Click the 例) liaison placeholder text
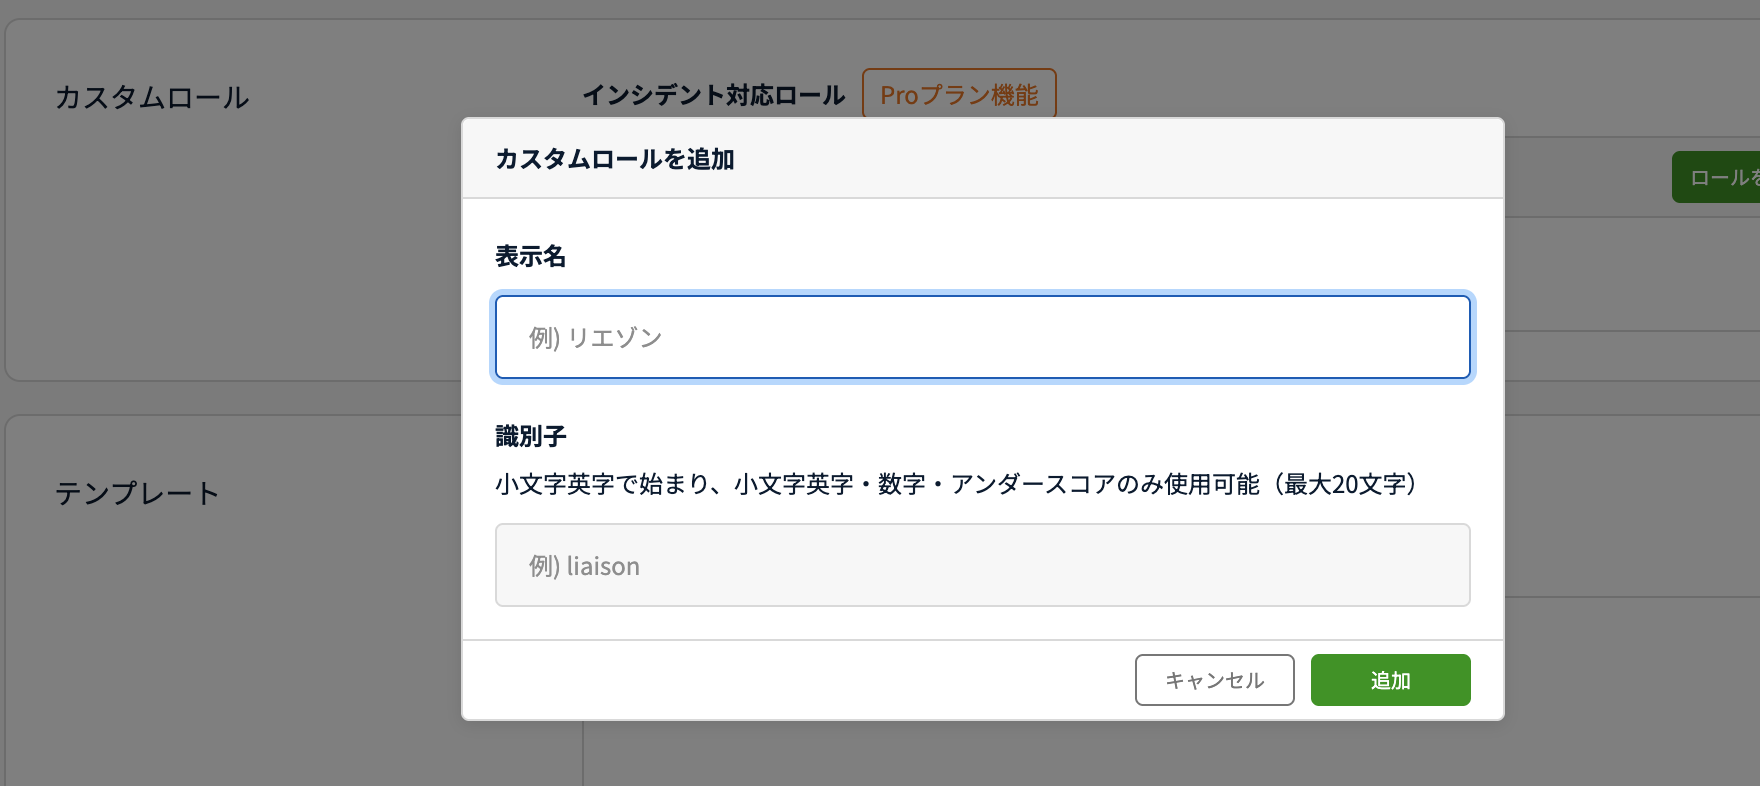The image size is (1760, 786). point(585,566)
